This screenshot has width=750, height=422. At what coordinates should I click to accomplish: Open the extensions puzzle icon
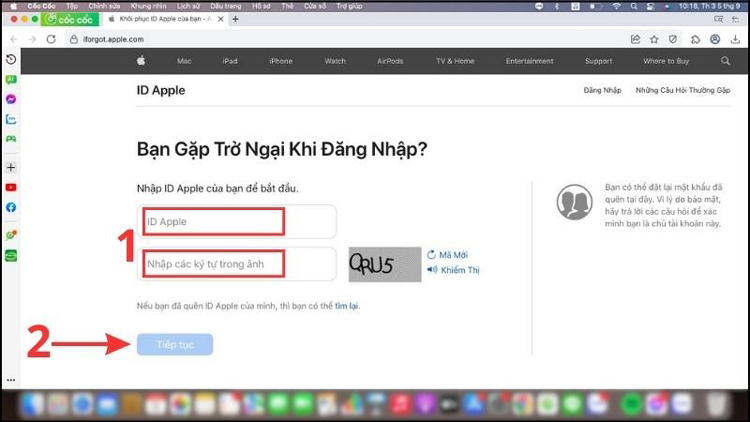pyautogui.click(x=695, y=39)
